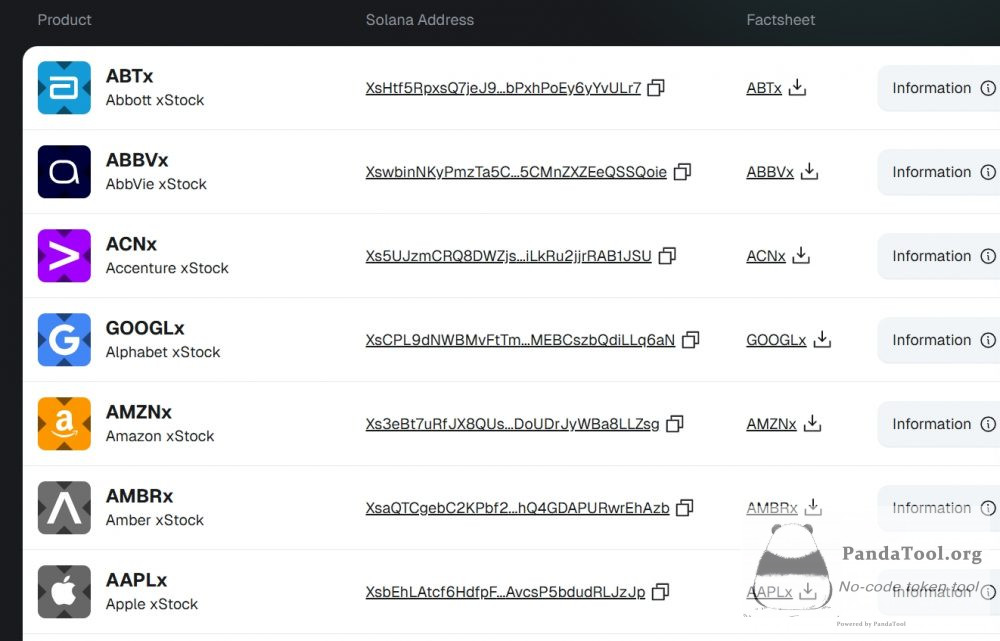Click the Product column header
Viewport: 1000px width, 641px height.
click(x=64, y=20)
